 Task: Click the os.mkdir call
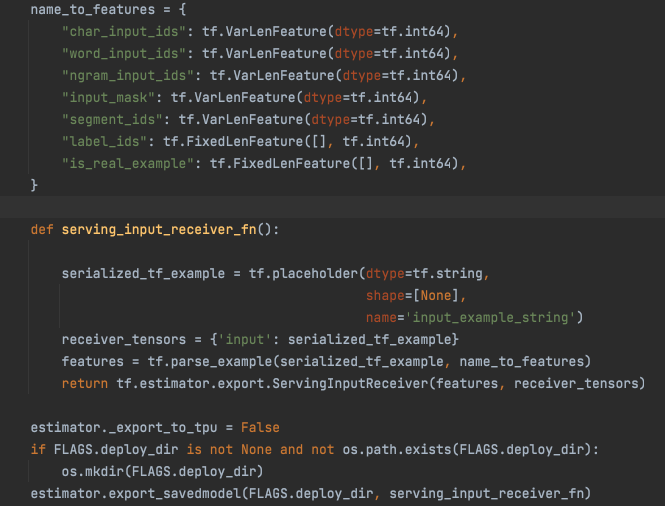click(x=92, y=472)
